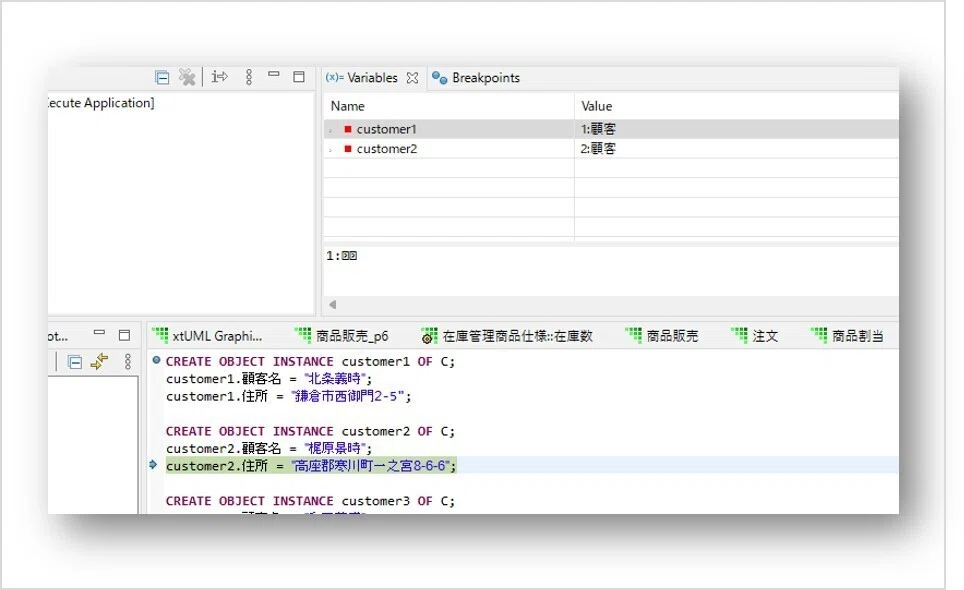964x590 pixels.
Task: Click line CREATE OBJECT INSTANCE customer1
Action: point(310,361)
